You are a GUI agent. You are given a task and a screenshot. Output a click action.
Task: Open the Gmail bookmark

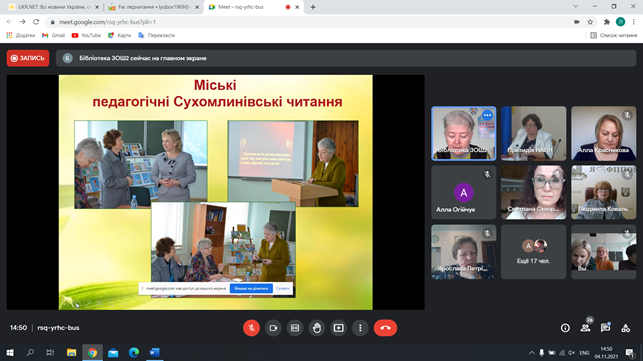point(53,35)
